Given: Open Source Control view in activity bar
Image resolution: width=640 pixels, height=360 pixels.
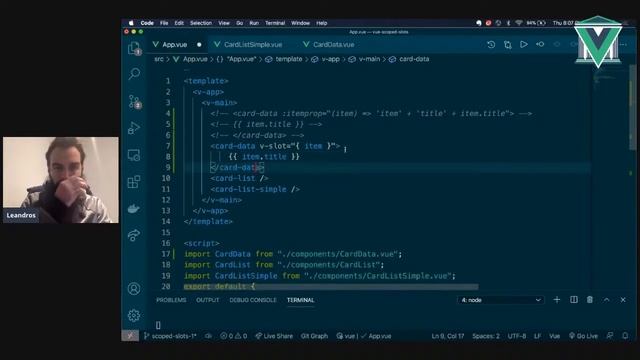Looking at the screenshot, I should pos(134,102).
